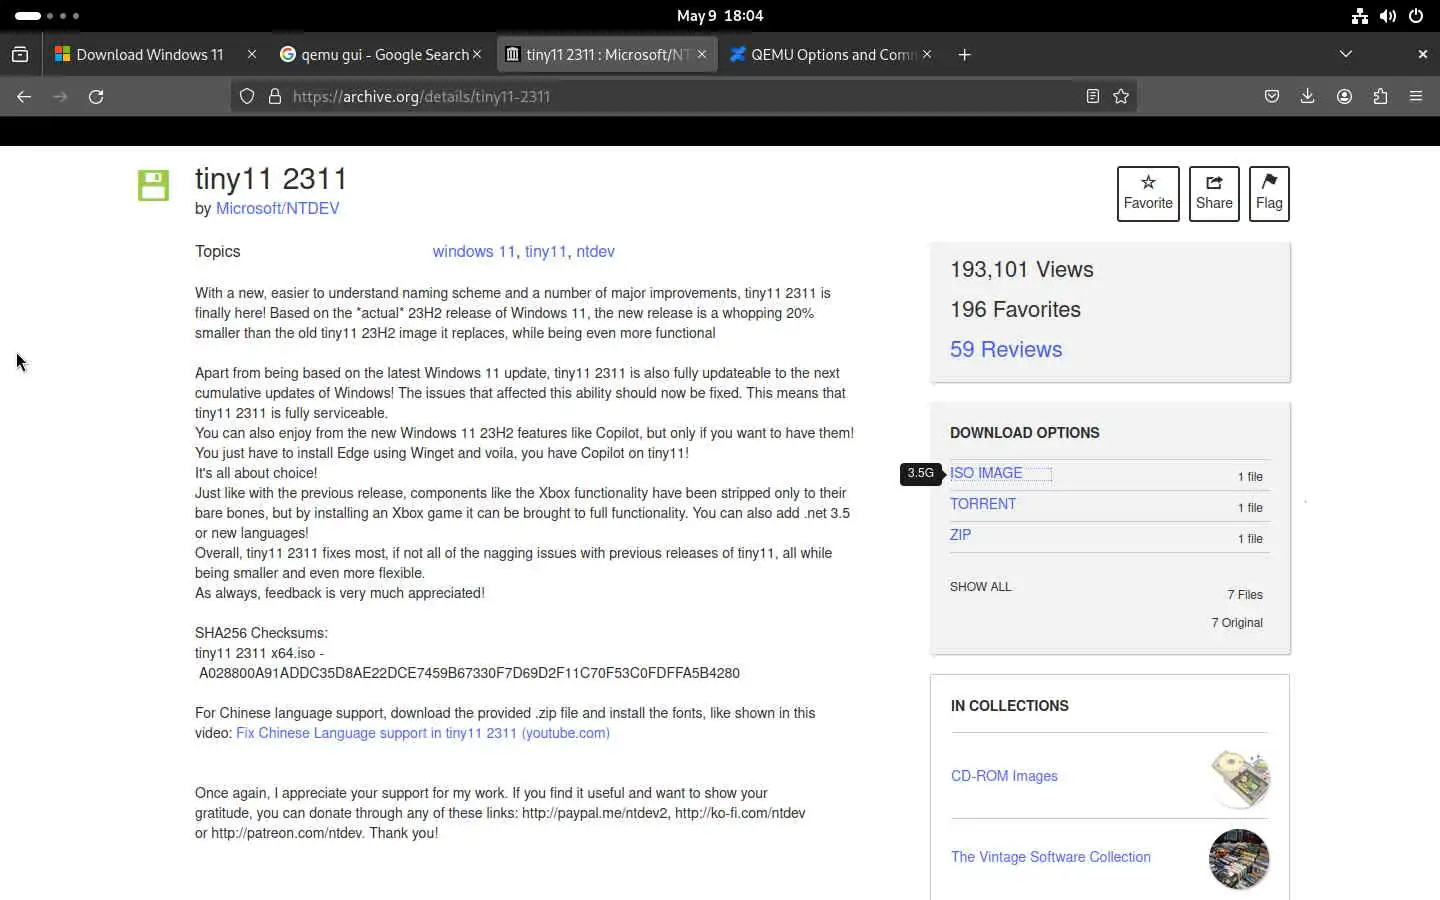Open the system volume icon
Screen dimensions: 1440x900
pos(1387,16)
